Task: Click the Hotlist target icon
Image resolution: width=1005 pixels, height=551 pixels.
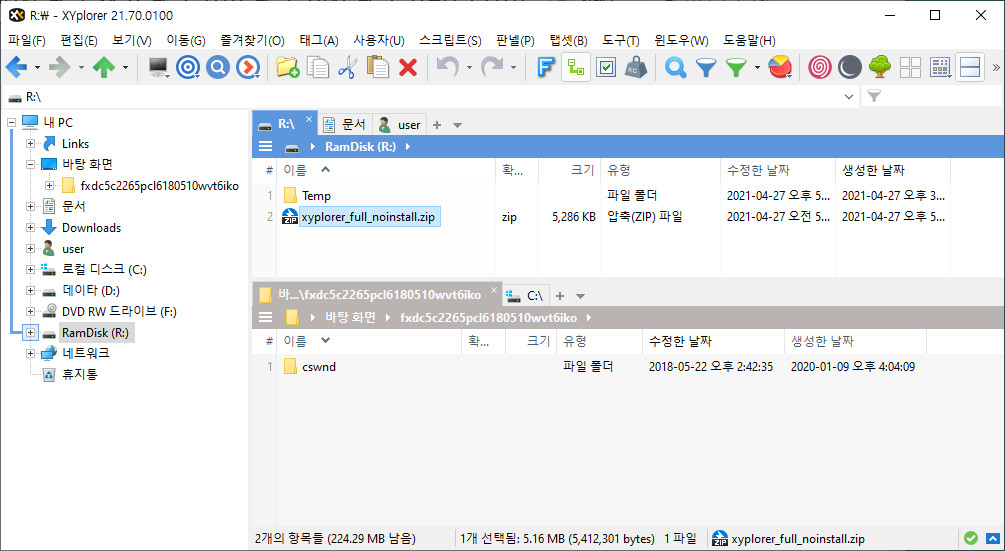Action: [188, 67]
